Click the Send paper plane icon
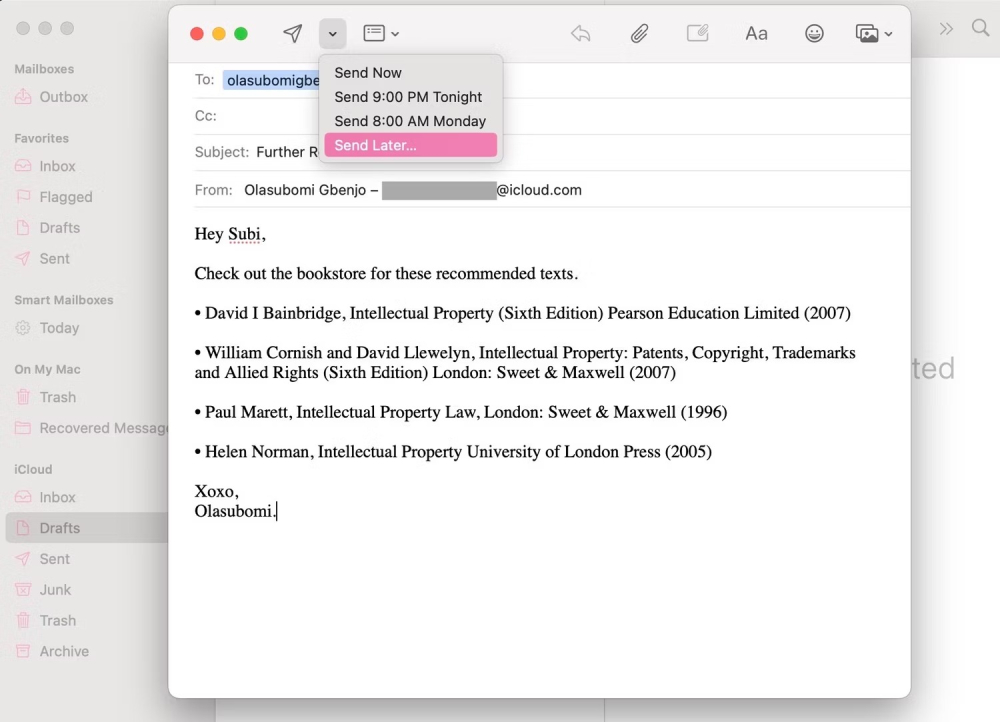 point(292,33)
